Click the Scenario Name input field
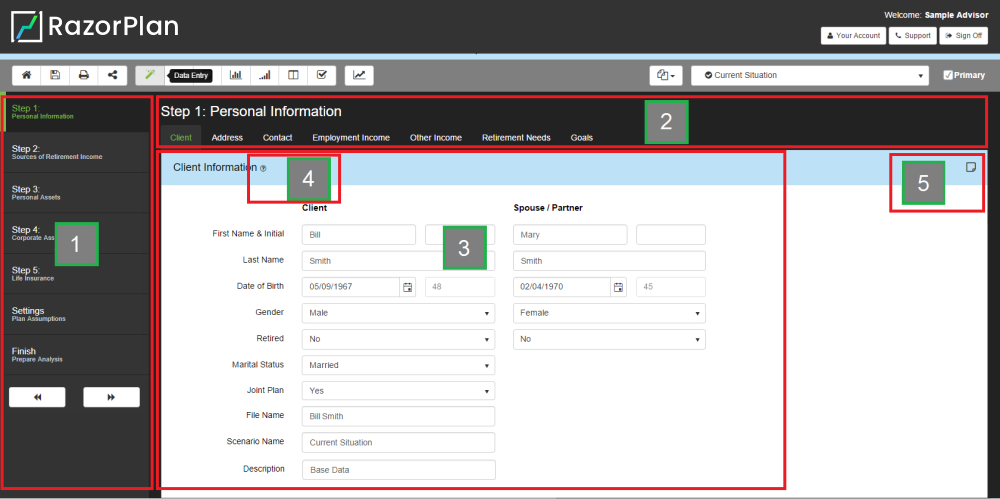1000x499 pixels. tap(398, 442)
